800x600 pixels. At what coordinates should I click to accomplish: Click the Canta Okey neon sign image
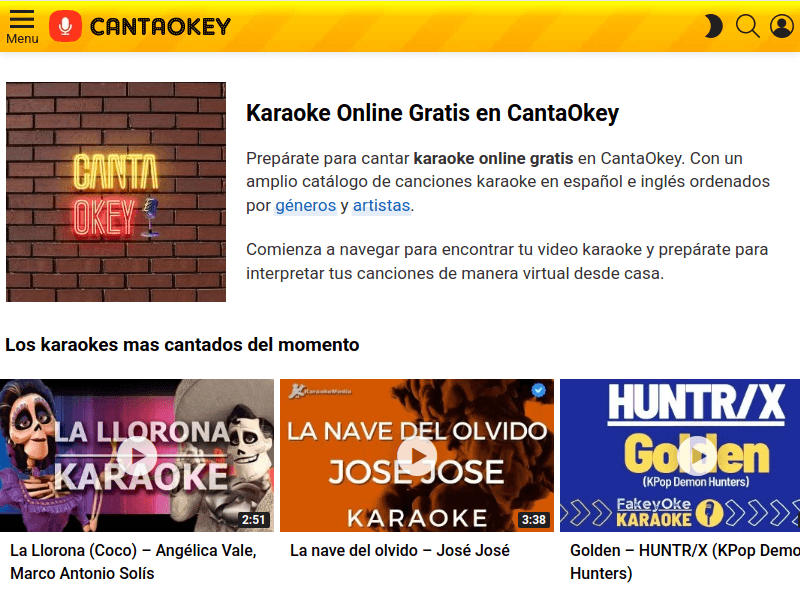[x=116, y=190]
